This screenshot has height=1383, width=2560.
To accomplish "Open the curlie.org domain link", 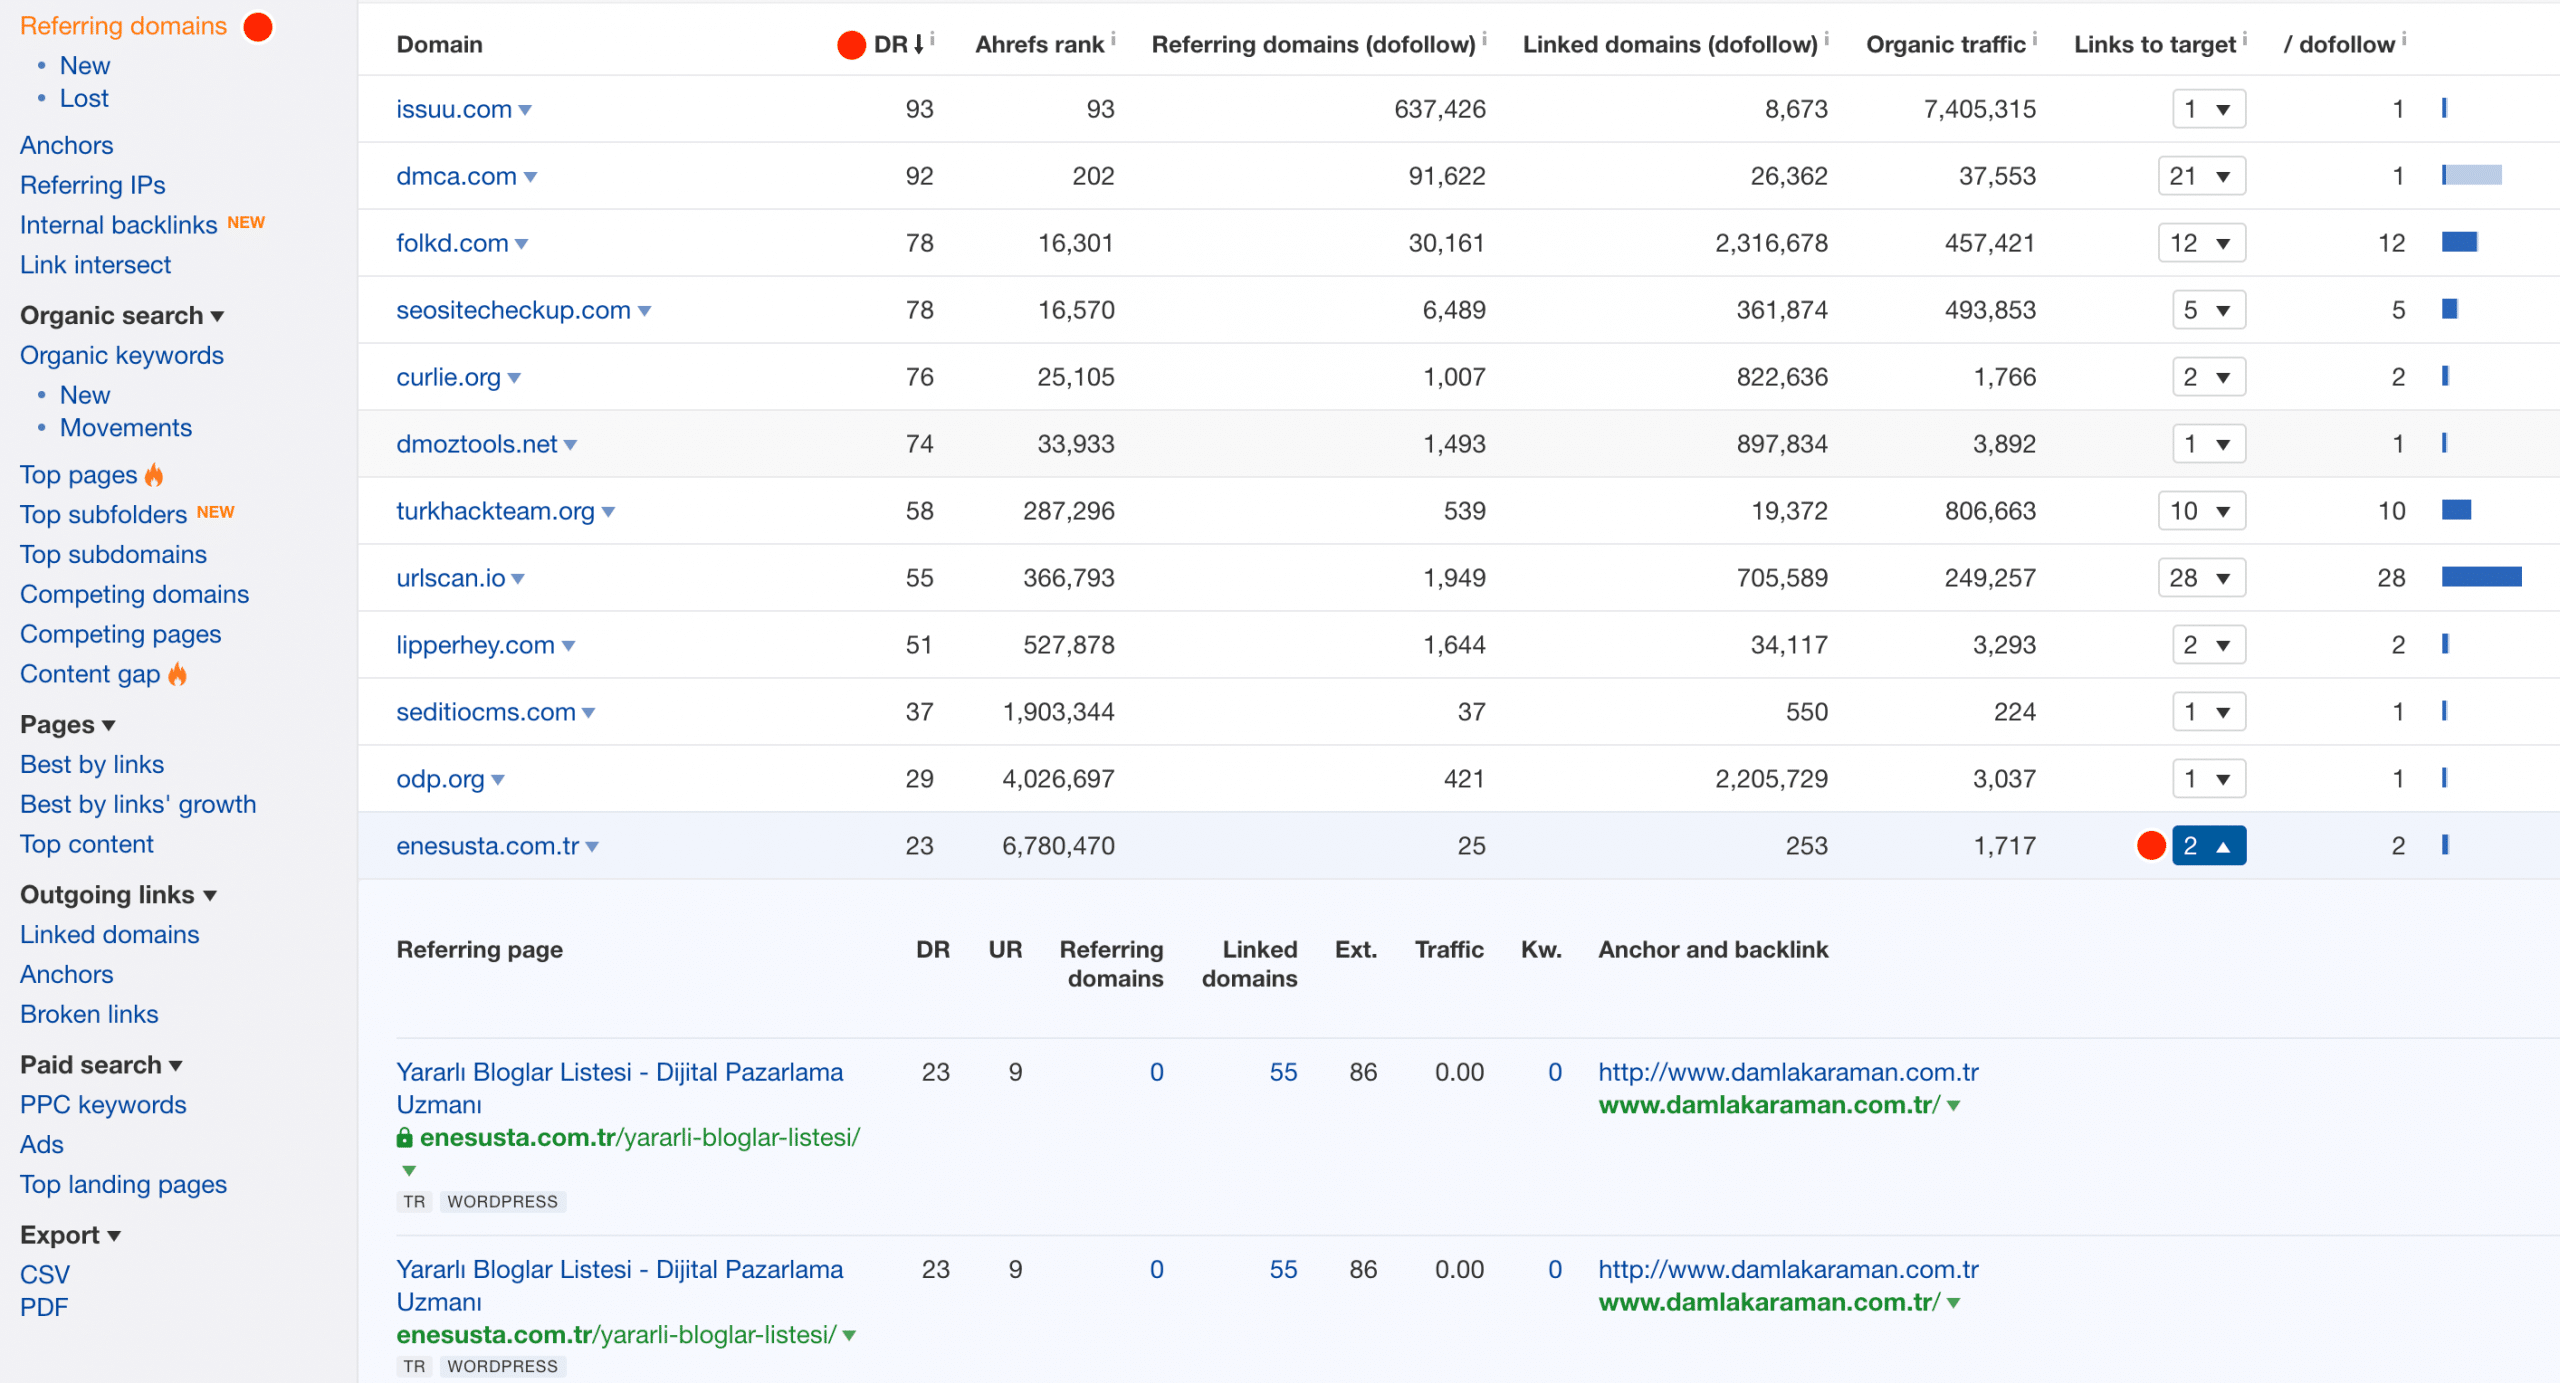I will coord(448,377).
